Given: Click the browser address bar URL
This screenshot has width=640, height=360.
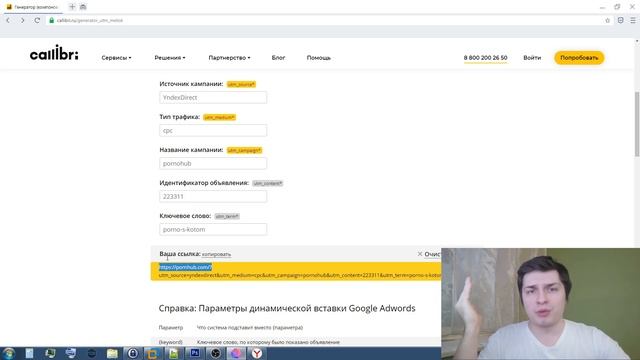Looking at the screenshot, I should [90, 20].
